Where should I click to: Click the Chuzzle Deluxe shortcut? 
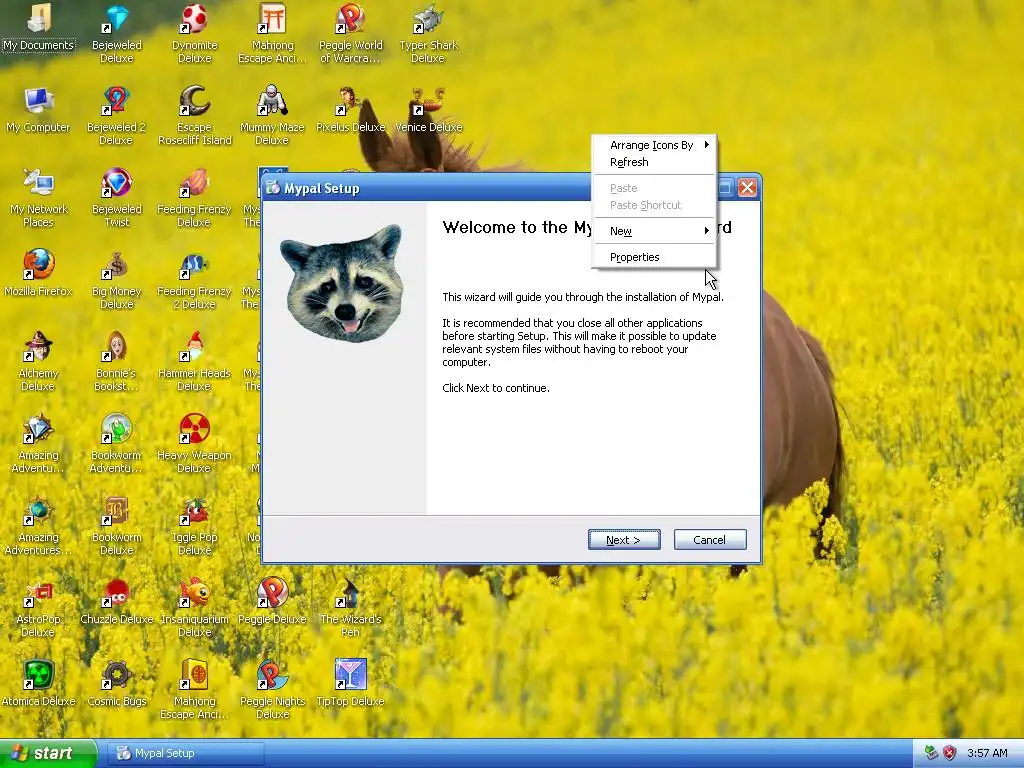click(116, 601)
